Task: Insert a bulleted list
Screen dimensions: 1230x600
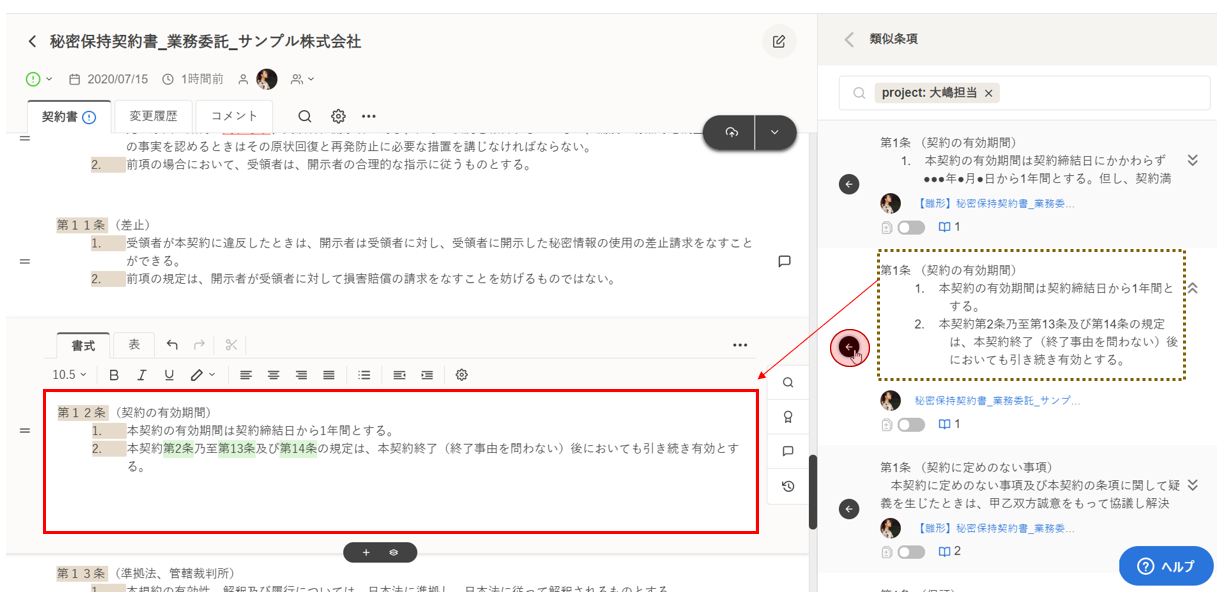Action: coord(365,375)
